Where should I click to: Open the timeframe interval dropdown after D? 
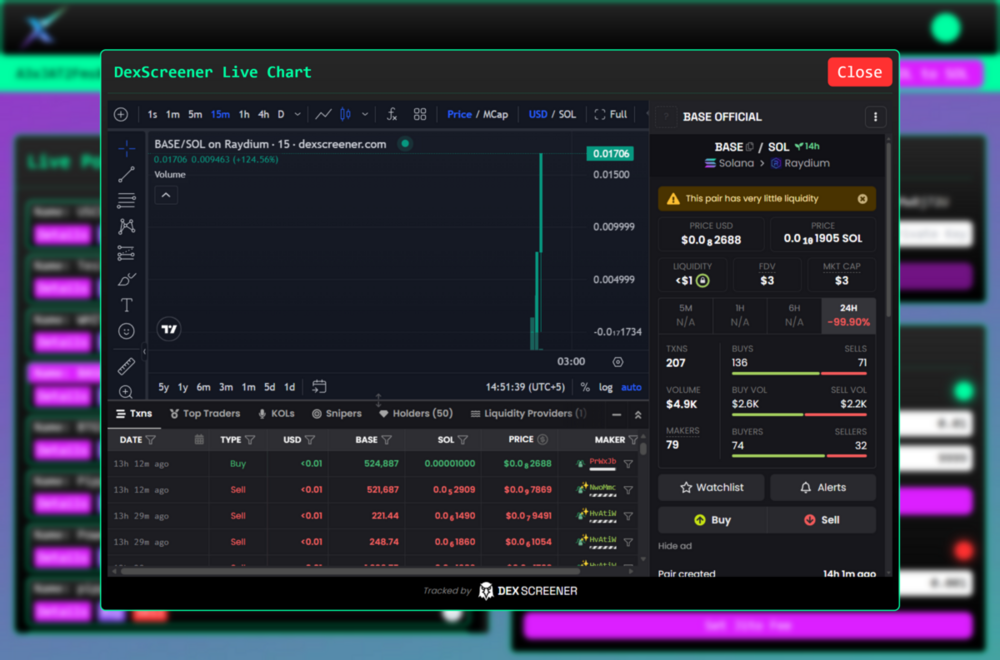(x=297, y=114)
